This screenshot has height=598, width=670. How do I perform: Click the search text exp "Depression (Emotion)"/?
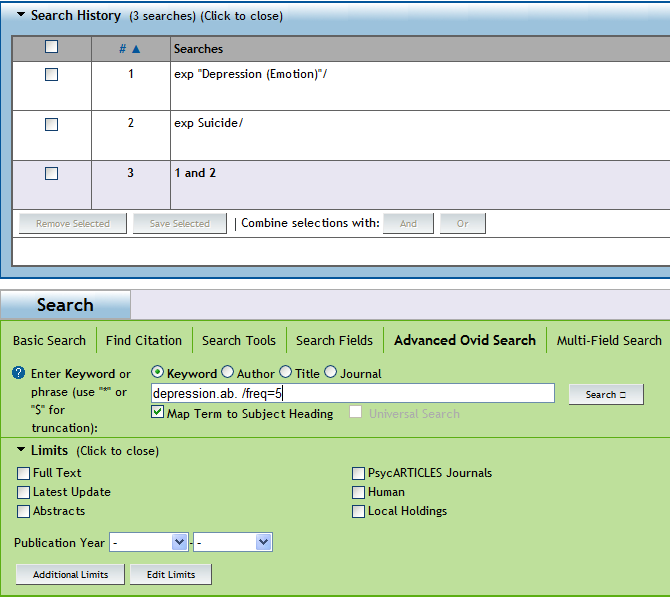tap(250, 74)
